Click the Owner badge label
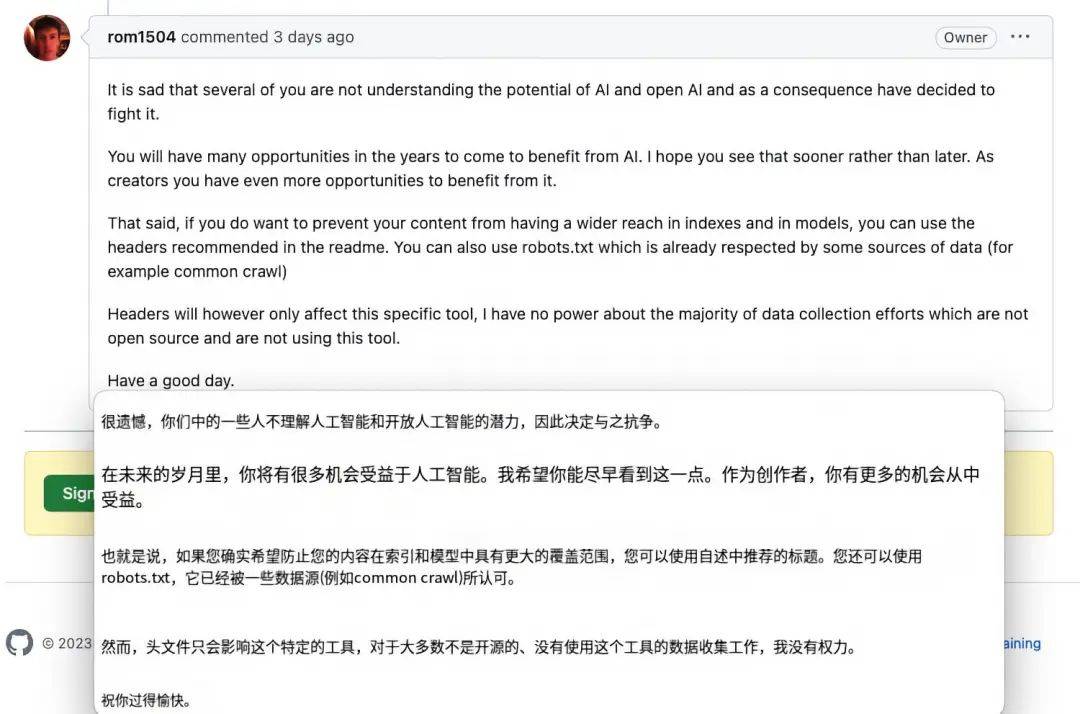Image resolution: width=1080 pixels, height=714 pixels. tap(965, 38)
